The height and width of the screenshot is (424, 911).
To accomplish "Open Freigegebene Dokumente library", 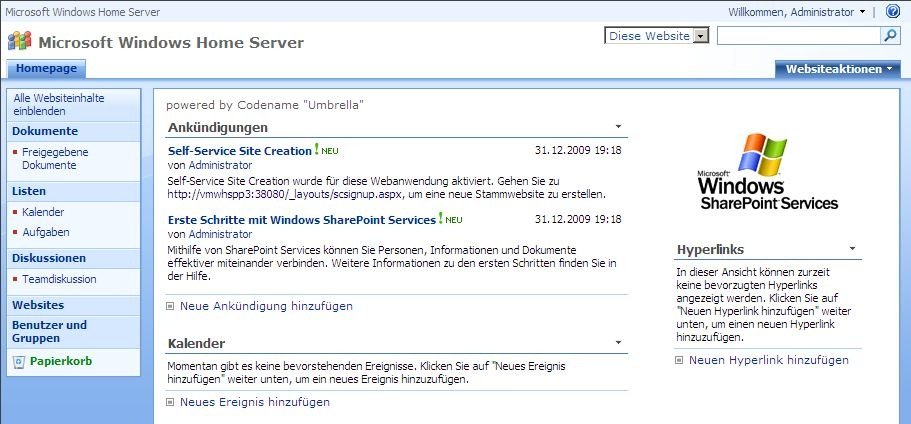I will [x=55, y=159].
